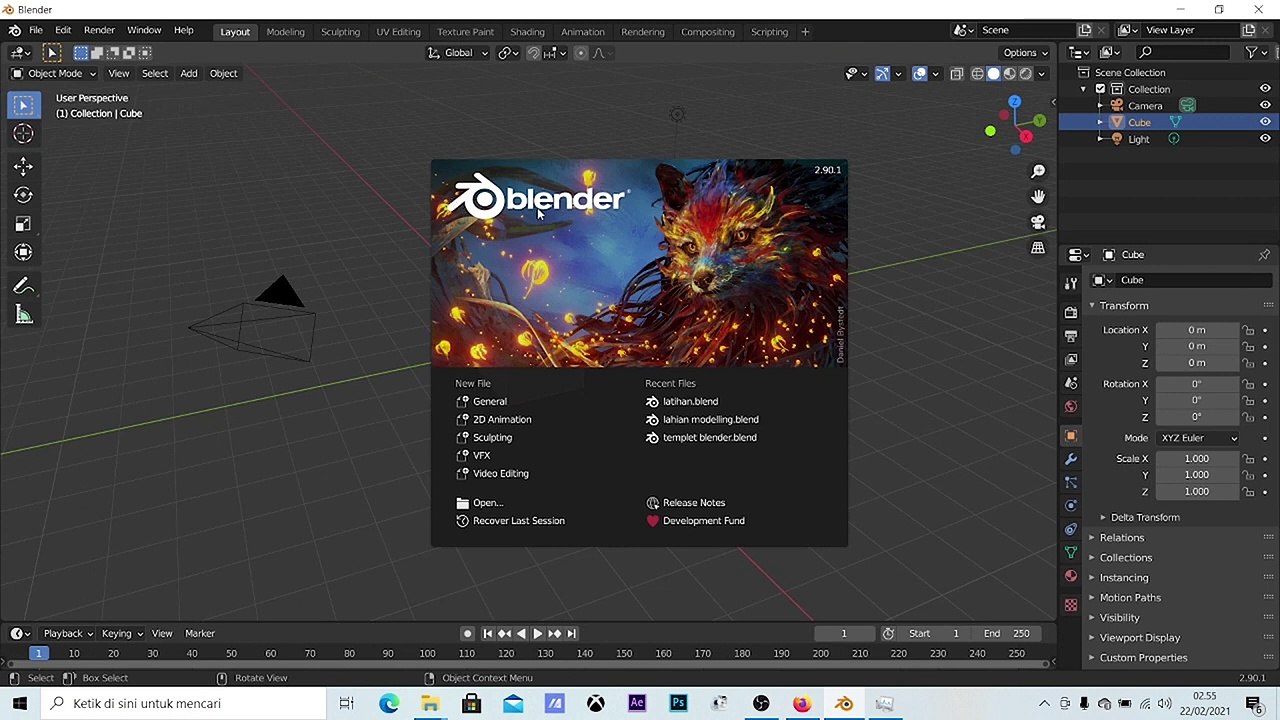
Task: Open the Modifier properties wrench tab
Action: tap(1071, 459)
